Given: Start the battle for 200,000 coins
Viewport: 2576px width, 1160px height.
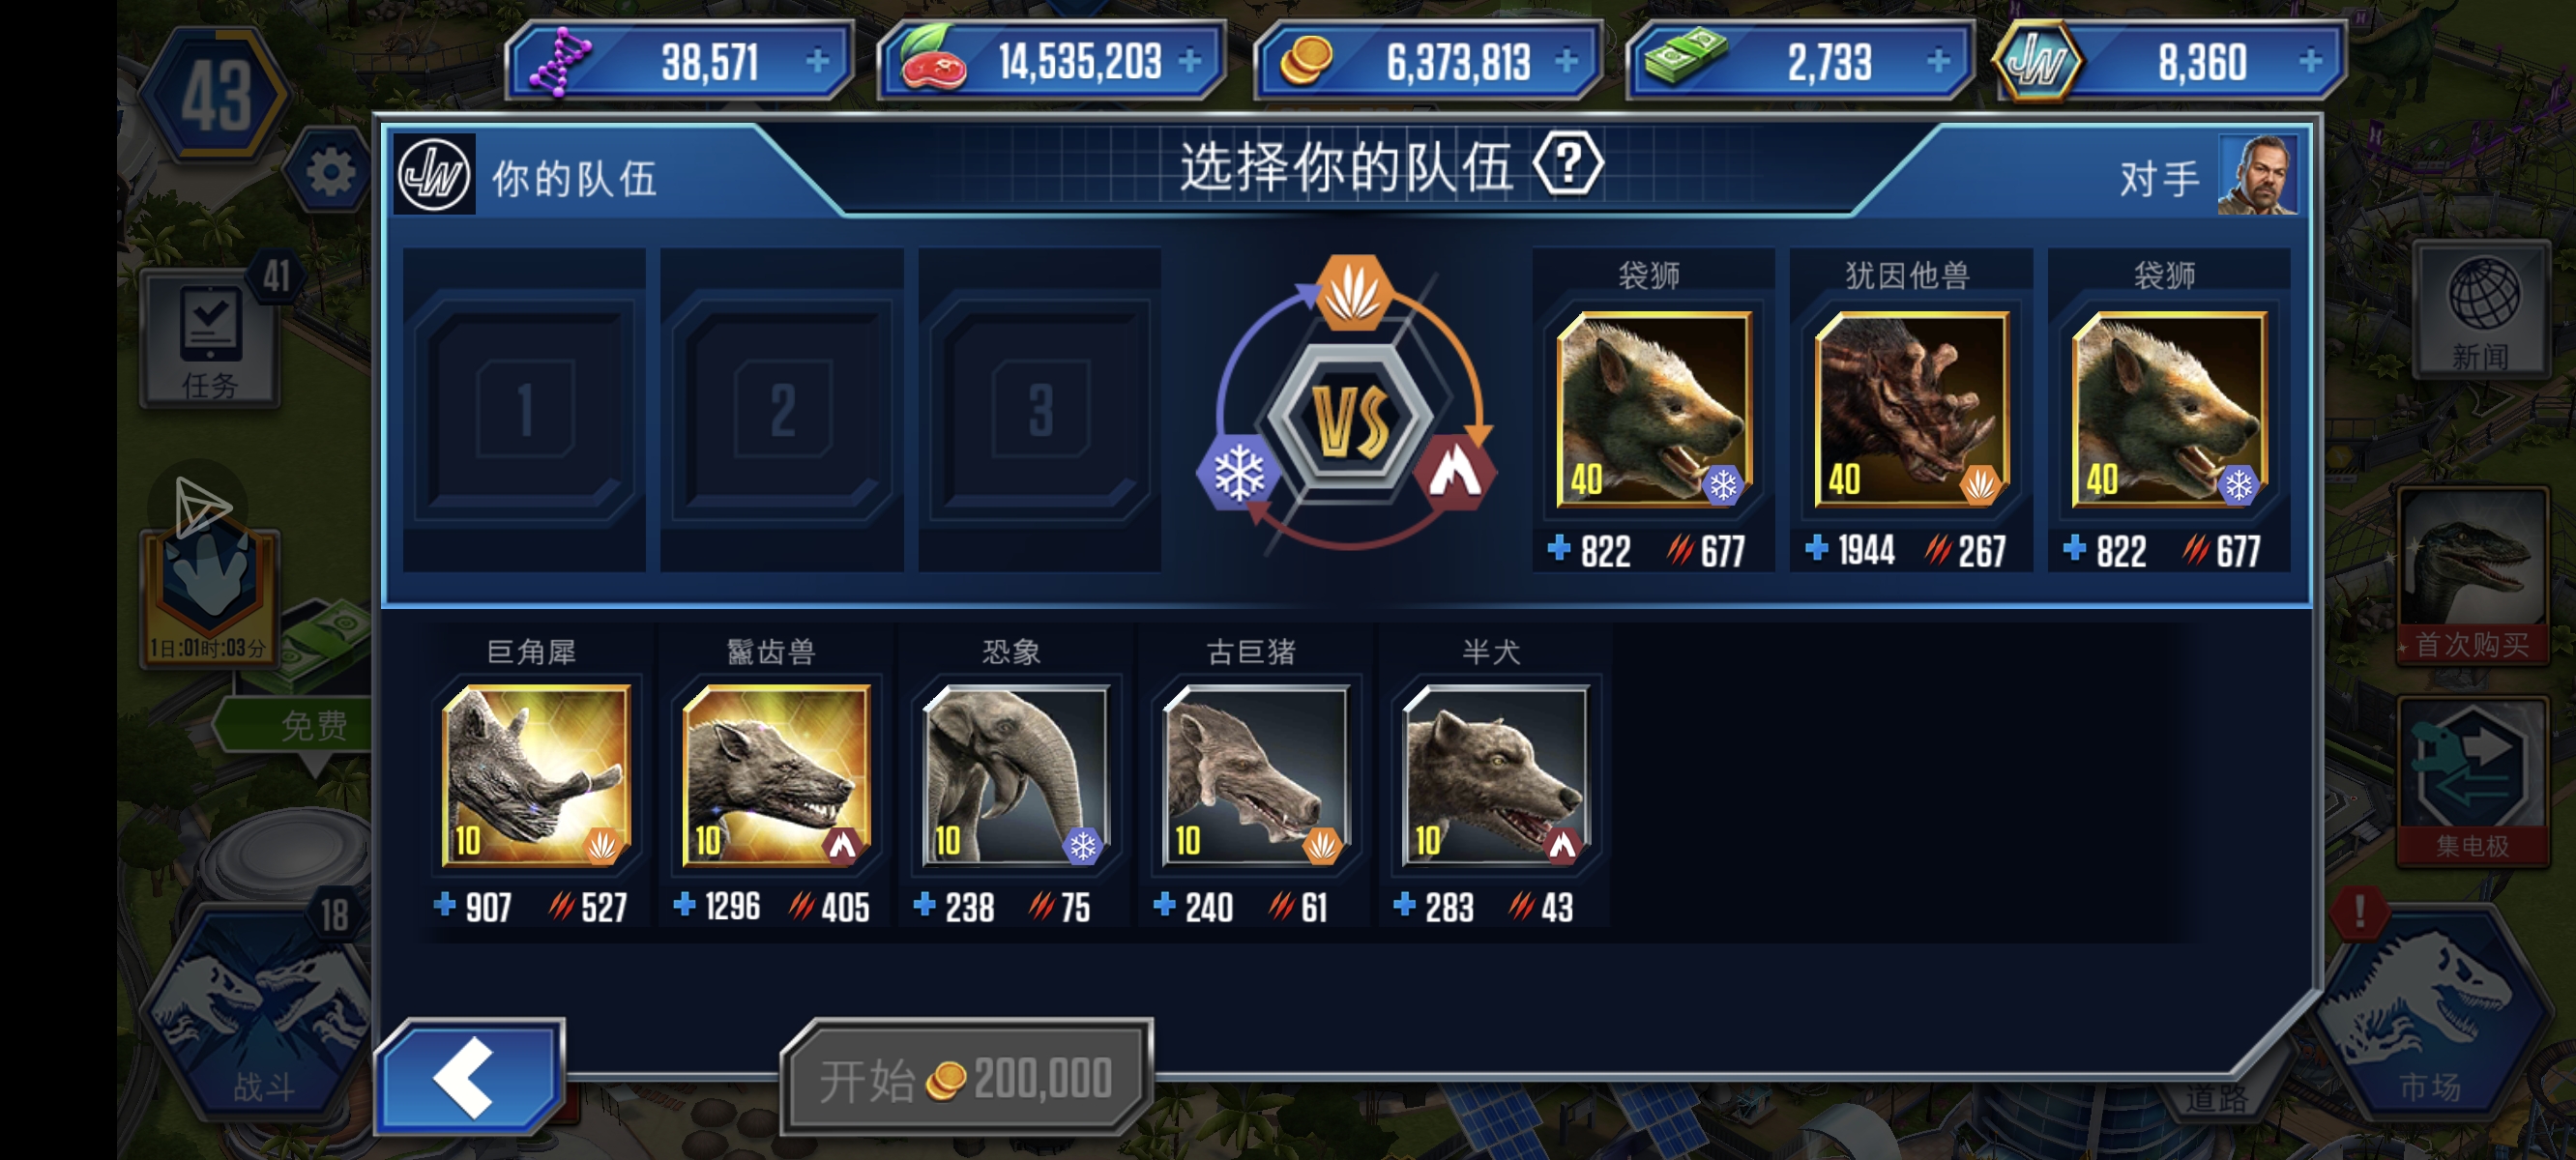Looking at the screenshot, I should pos(966,1079).
